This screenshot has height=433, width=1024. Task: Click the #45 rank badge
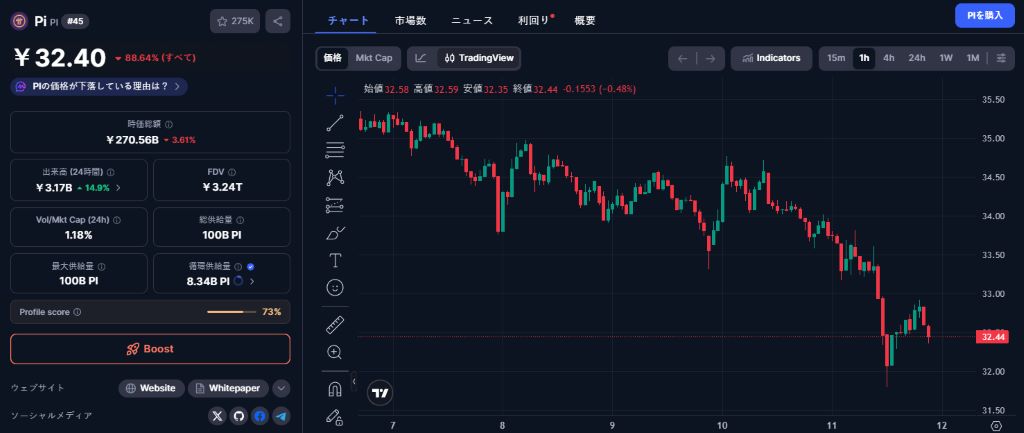76,22
